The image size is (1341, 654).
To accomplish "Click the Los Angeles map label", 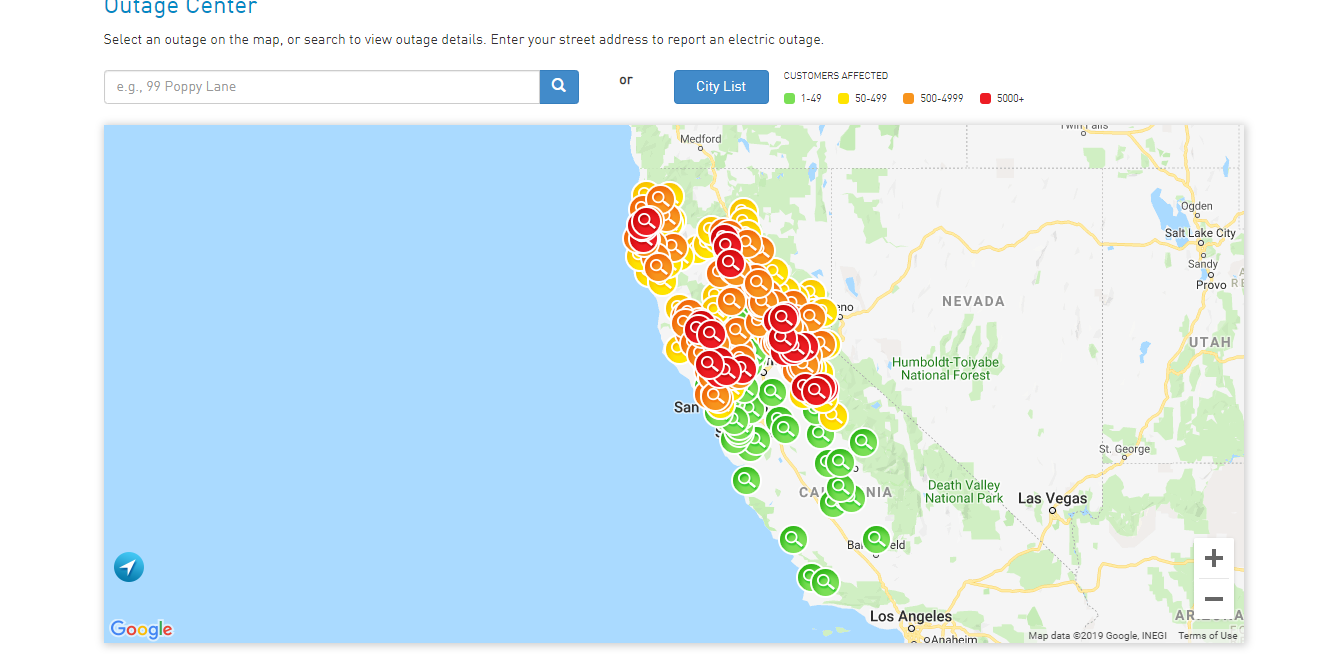I will tap(911, 616).
